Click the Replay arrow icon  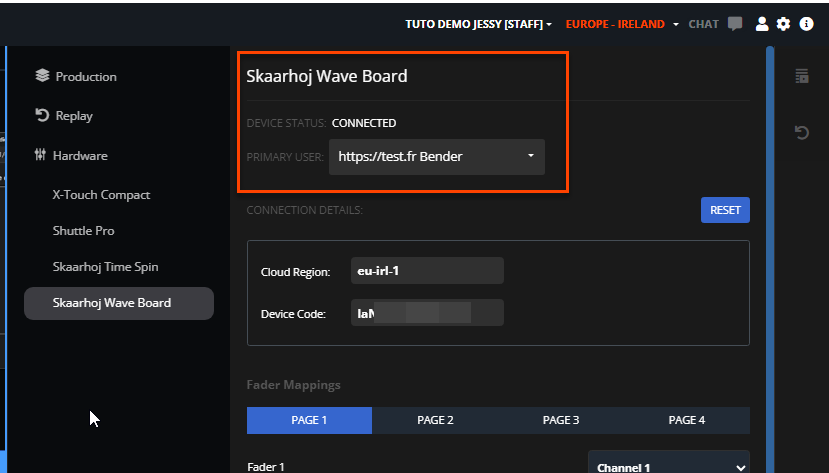pos(42,116)
